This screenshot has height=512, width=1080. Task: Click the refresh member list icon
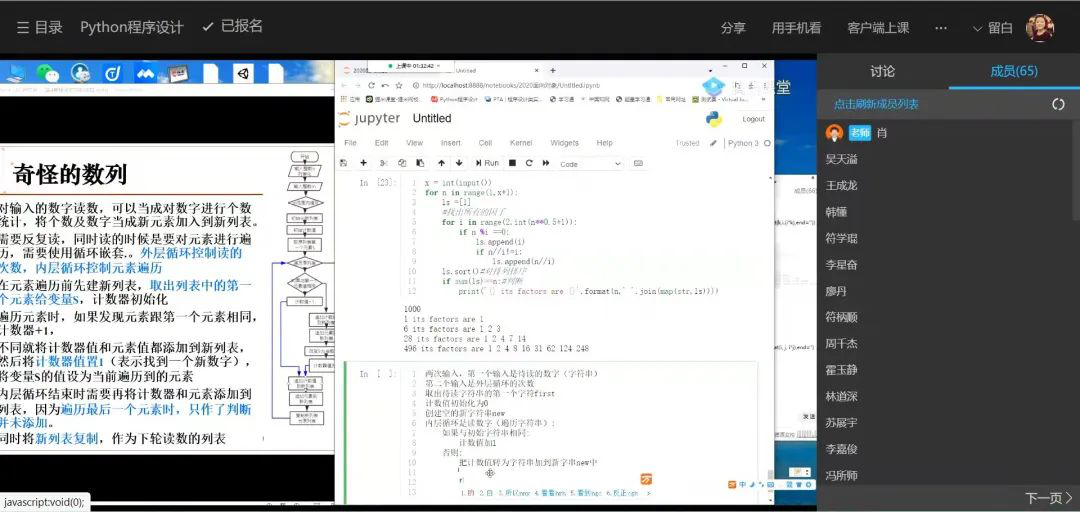pos(1058,104)
